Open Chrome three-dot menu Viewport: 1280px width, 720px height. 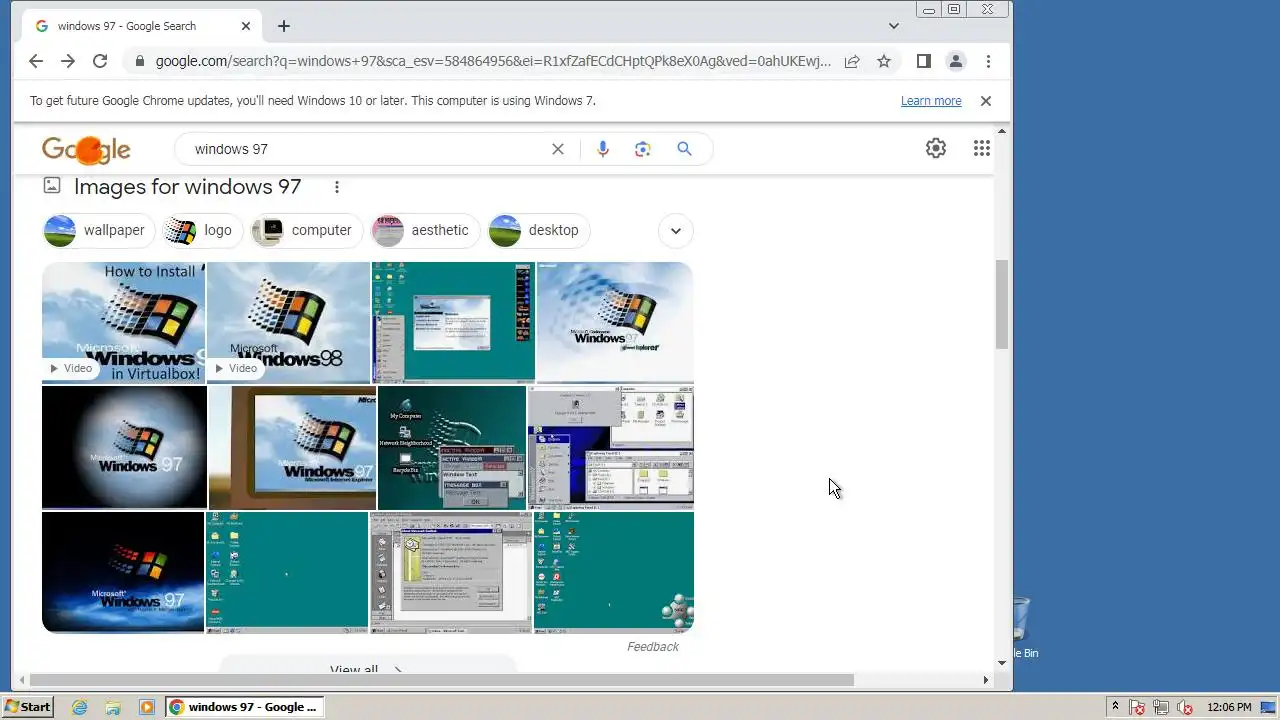pos(988,61)
